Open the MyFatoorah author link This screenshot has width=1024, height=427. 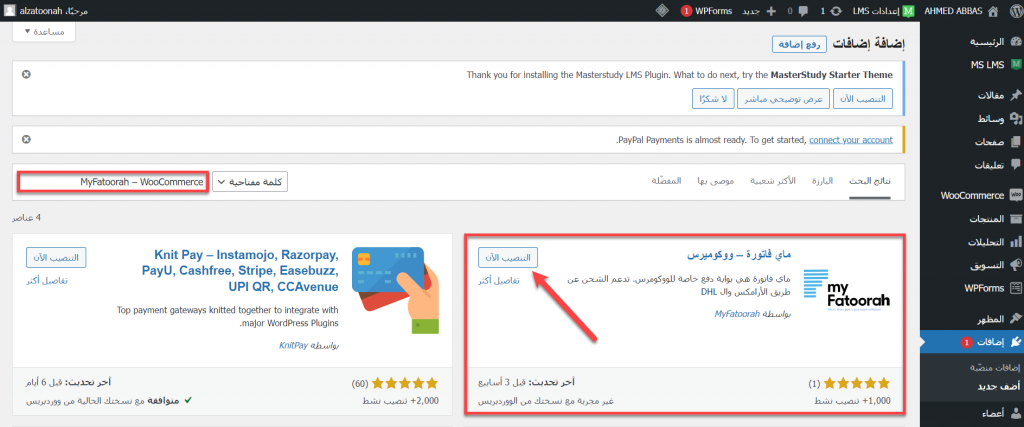pos(737,313)
